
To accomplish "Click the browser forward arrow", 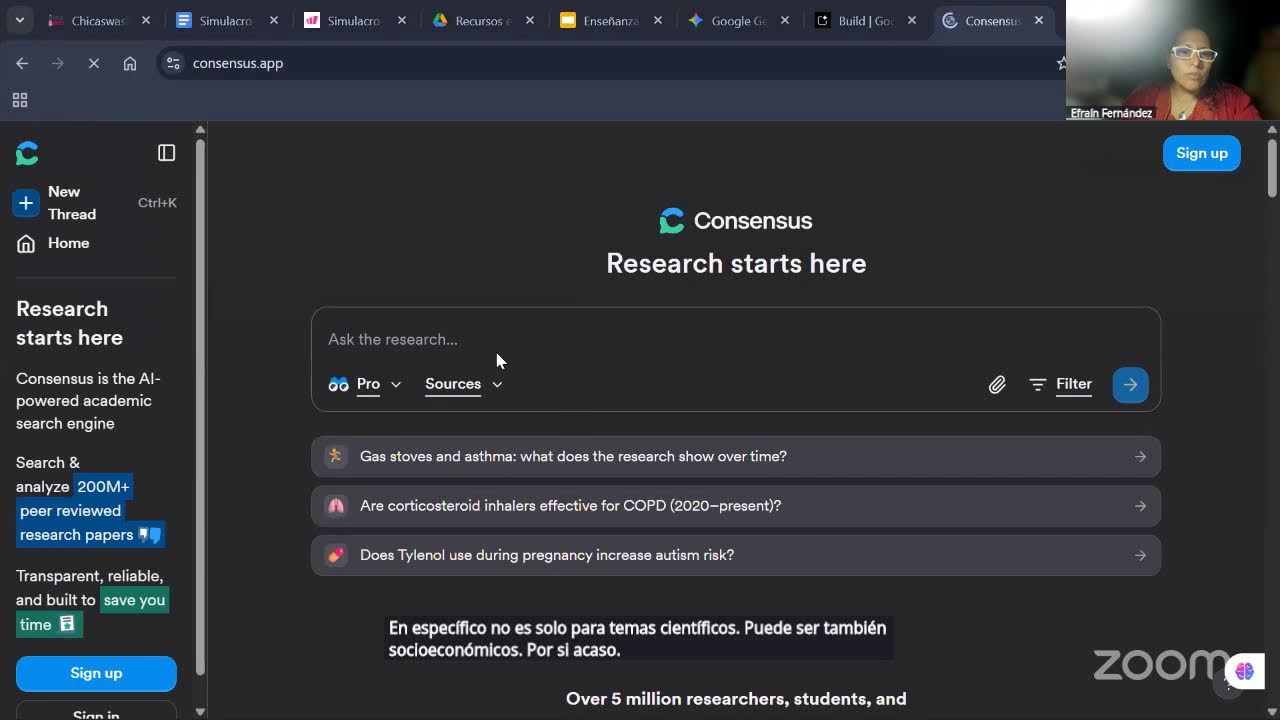I will point(57,63).
